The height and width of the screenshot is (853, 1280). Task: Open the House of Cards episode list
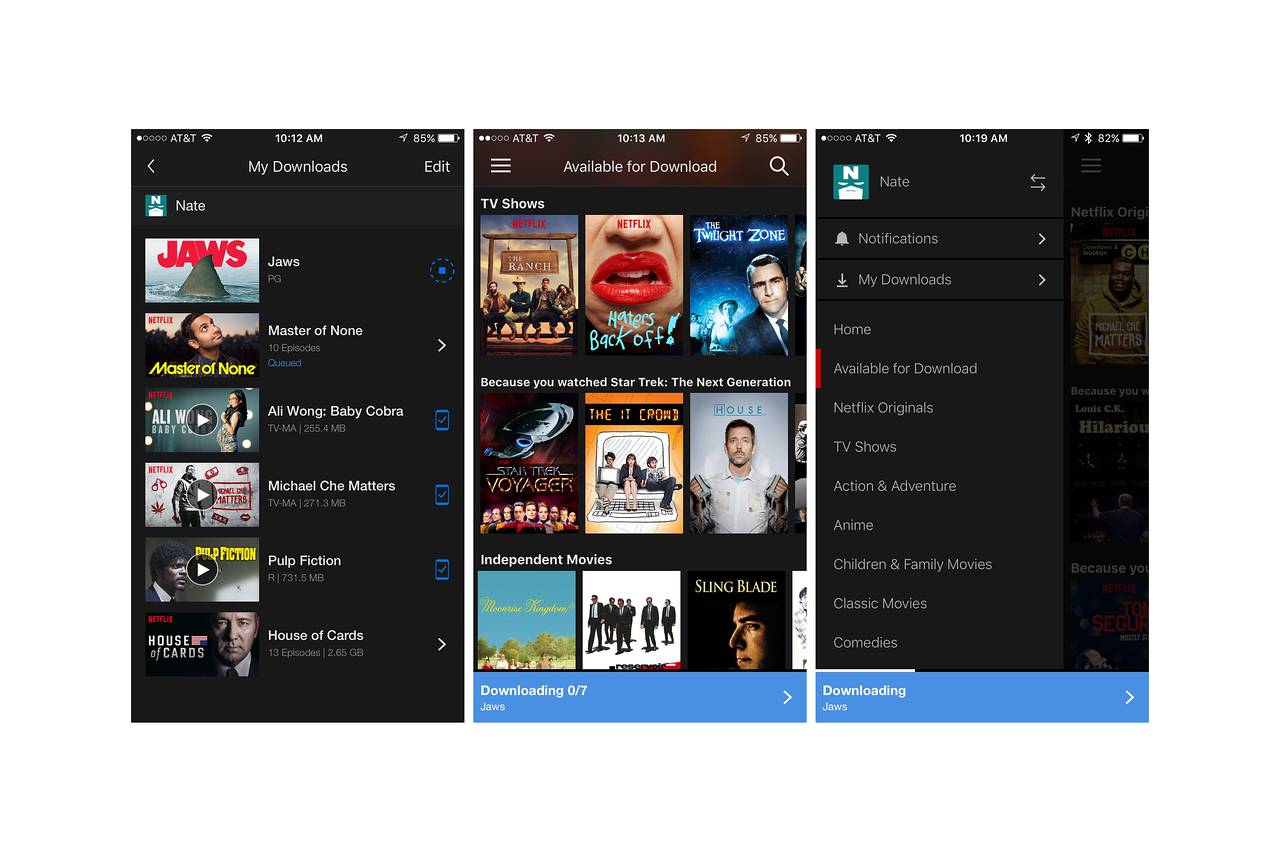coord(442,644)
